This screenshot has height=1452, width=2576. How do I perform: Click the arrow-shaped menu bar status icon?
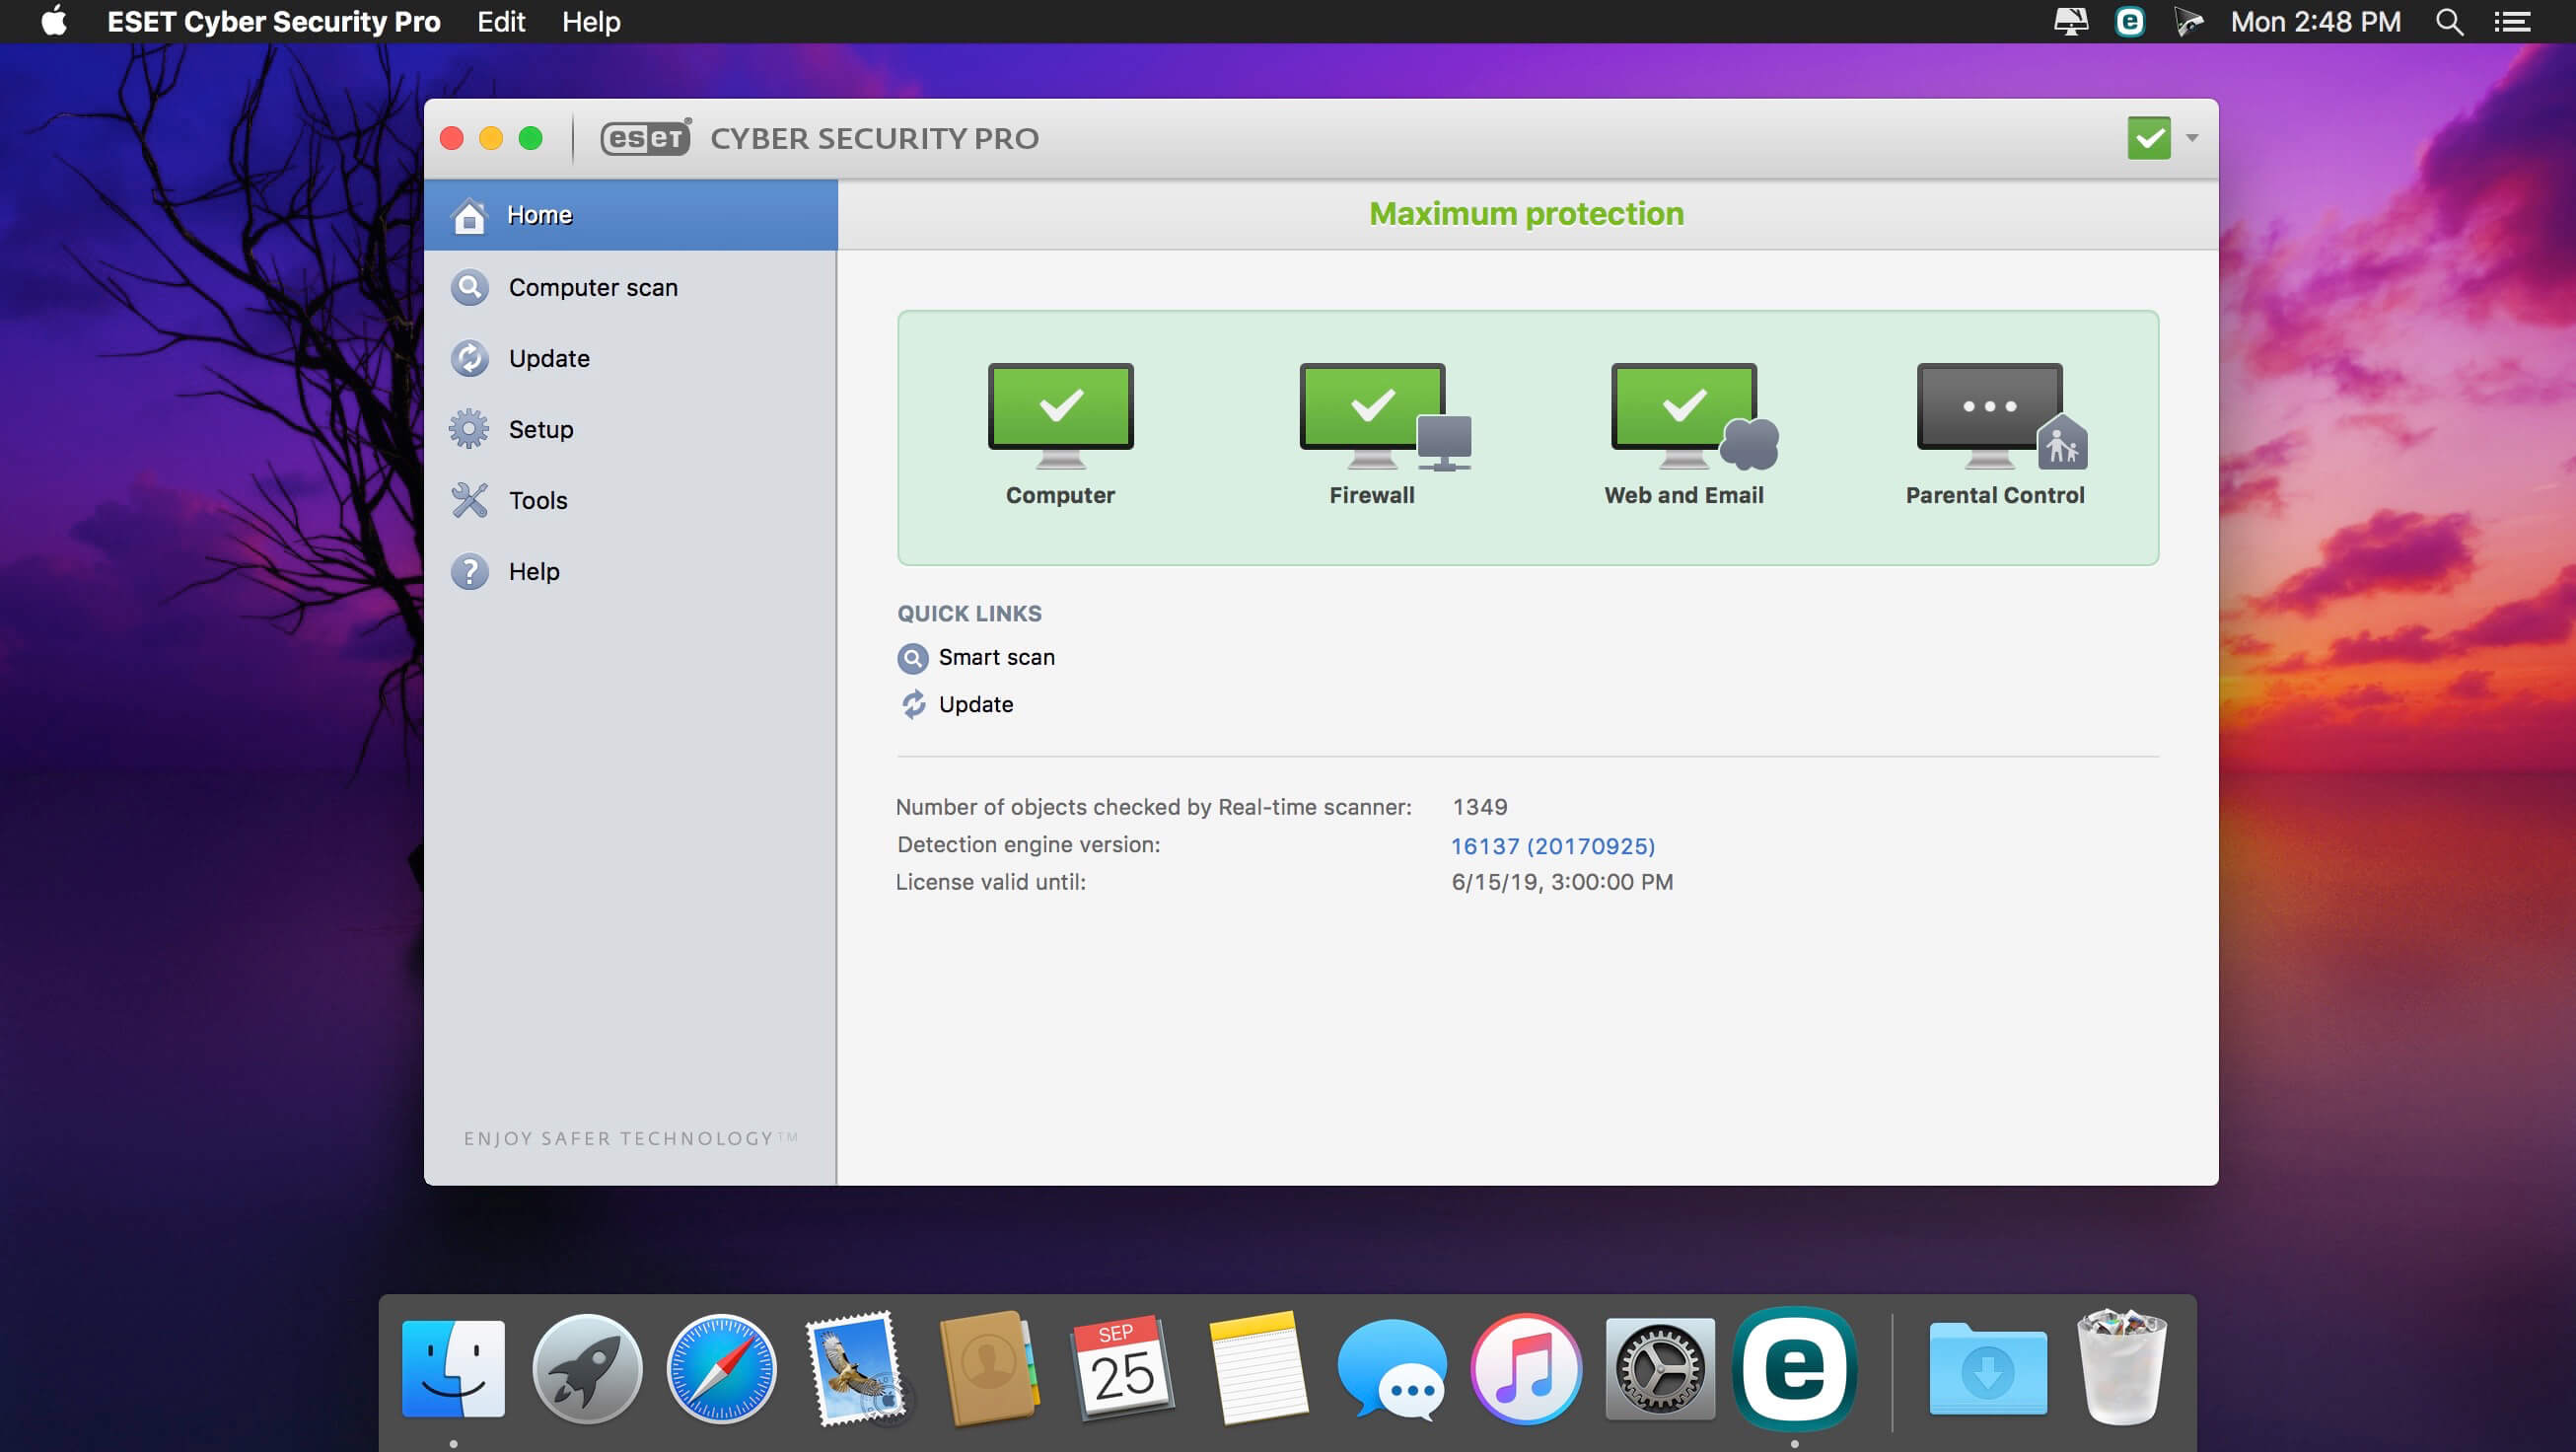pos(2188,22)
